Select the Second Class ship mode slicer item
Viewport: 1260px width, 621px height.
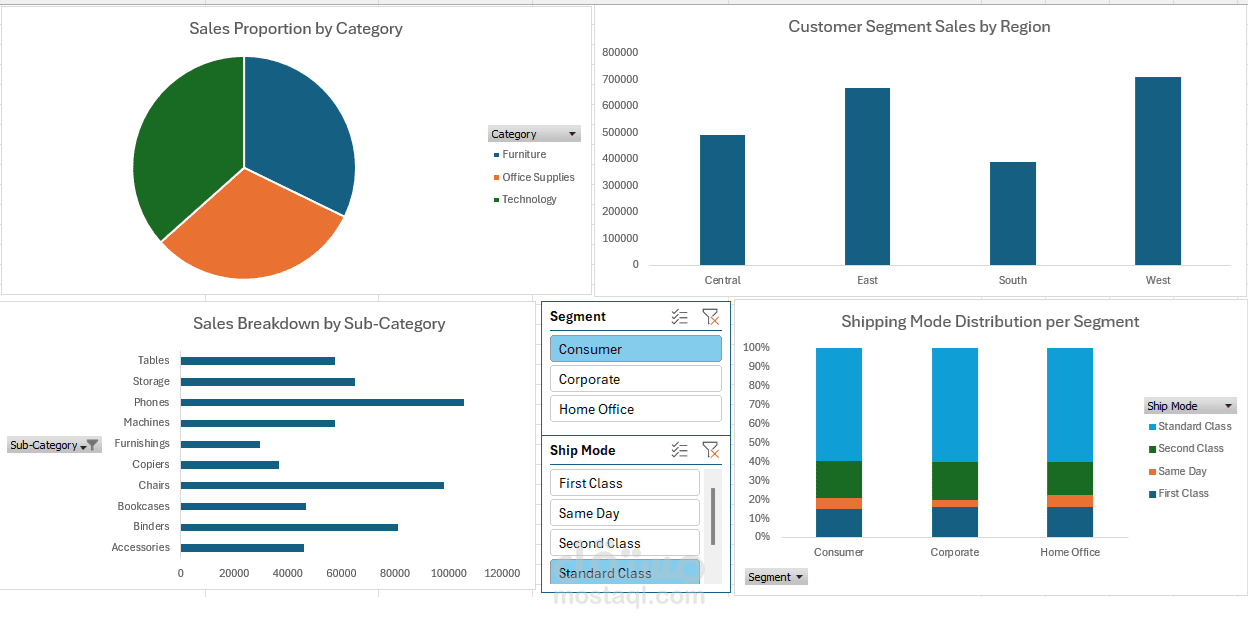[x=624, y=543]
